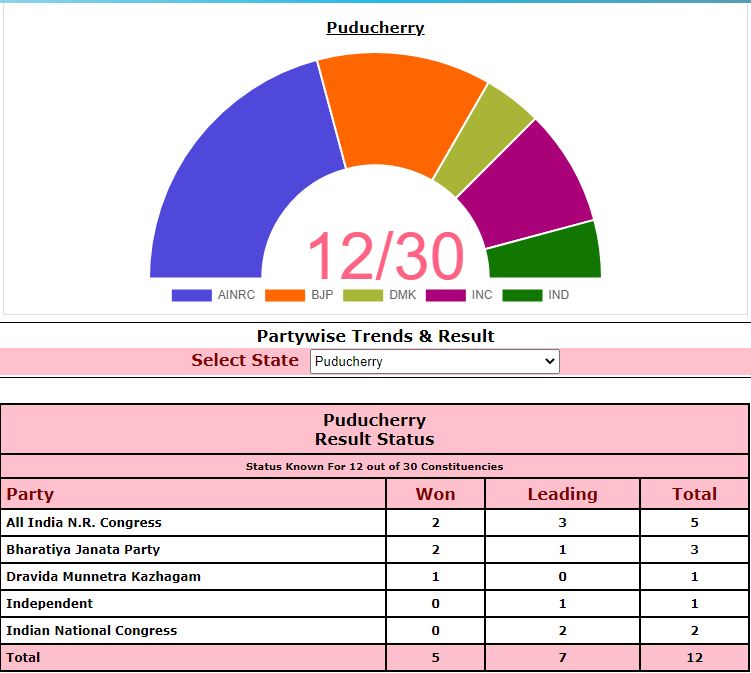
Task: Click Bharatiya Janata Party row name
Action: pos(83,549)
